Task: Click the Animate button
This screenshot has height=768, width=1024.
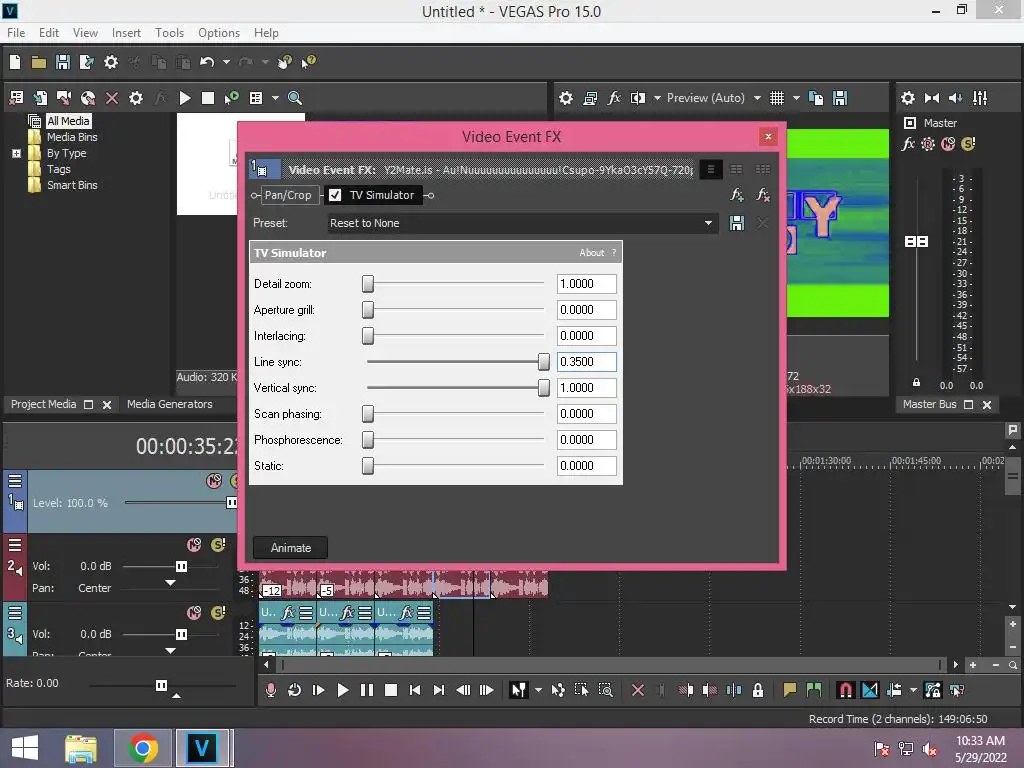Action: pyautogui.click(x=291, y=547)
